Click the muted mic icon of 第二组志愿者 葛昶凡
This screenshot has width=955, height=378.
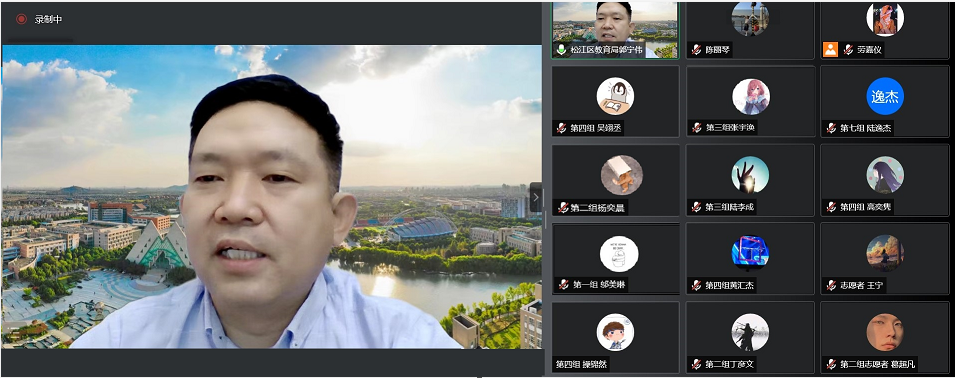(831, 365)
